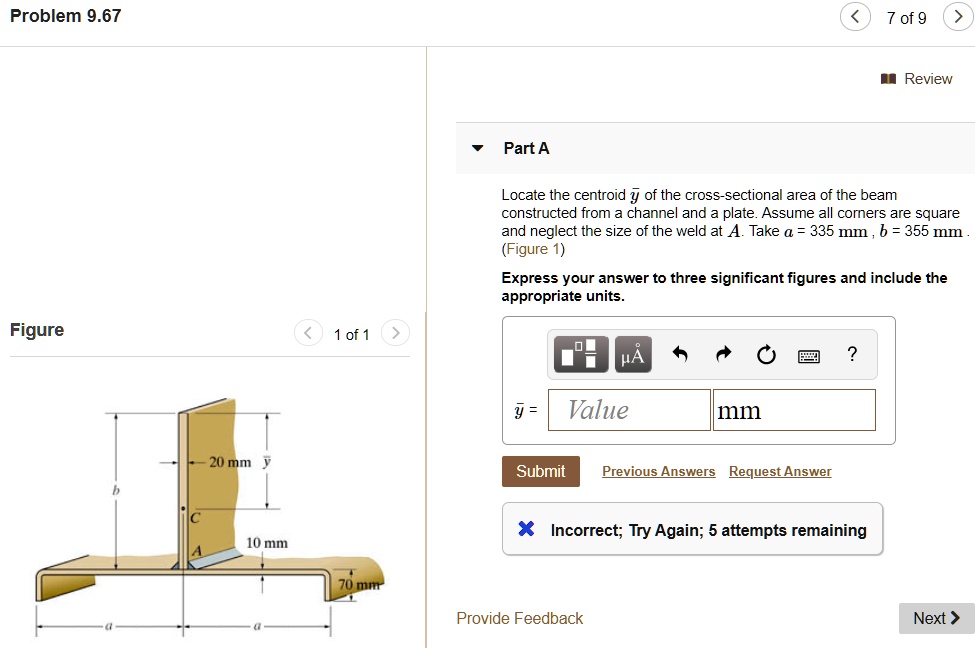Redo answer edit arrow
Screen dimensions: 975x648
[x=723, y=354]
